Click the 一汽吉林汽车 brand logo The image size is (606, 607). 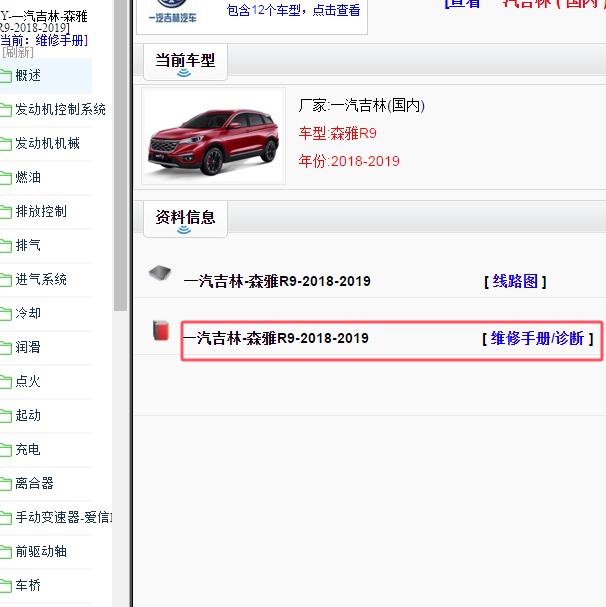point(173,12)
